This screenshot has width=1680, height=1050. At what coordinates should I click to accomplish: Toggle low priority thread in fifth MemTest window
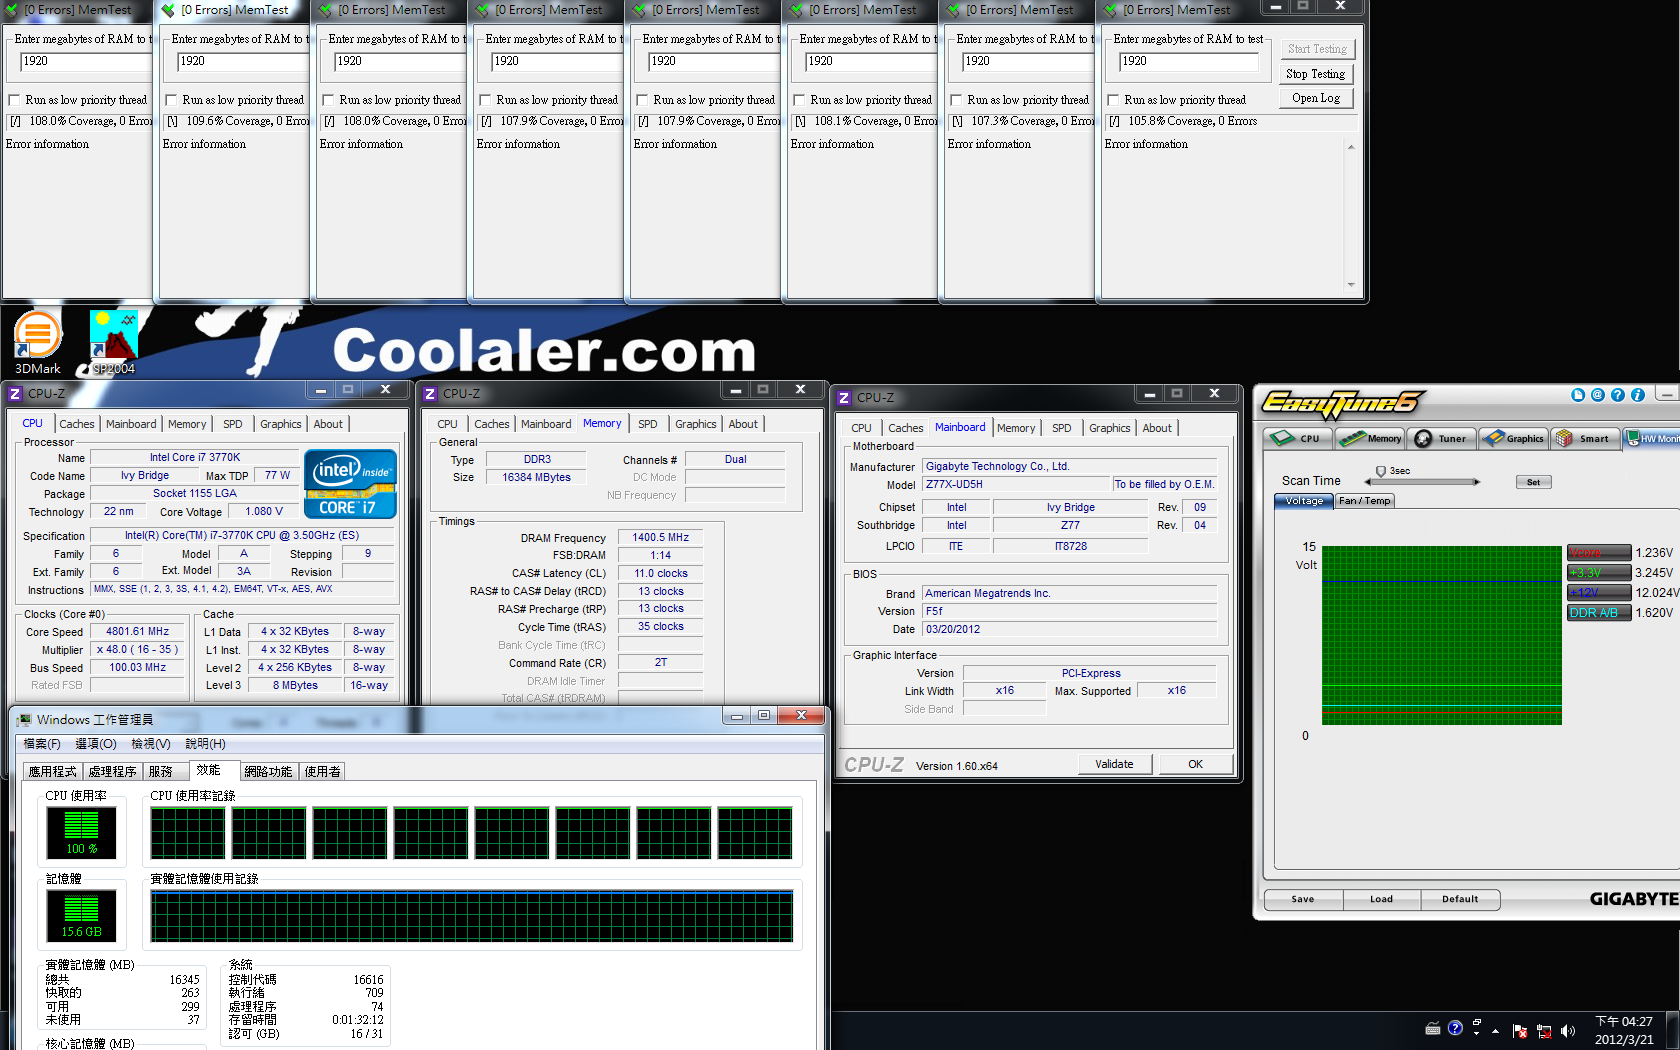[642, 100]
